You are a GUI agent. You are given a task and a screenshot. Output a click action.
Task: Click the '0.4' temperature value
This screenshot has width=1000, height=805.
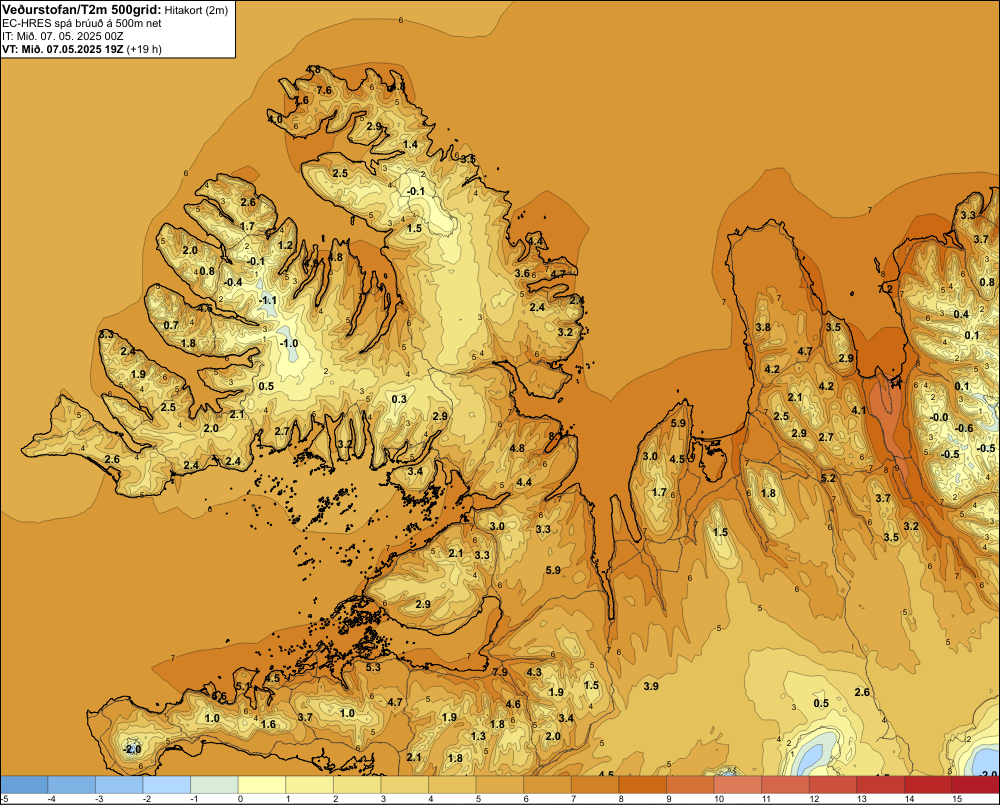961,314
